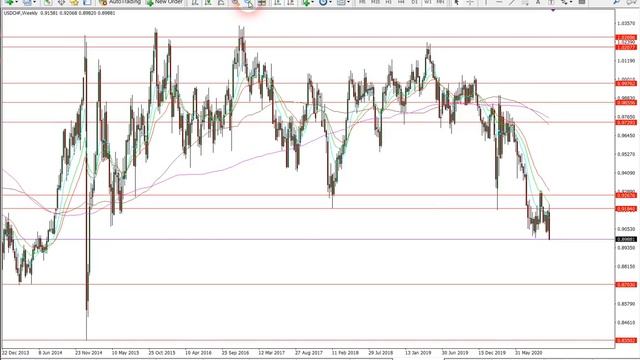Expand the Arrows dropdown arrow
The height and width of the screenshot is (360, 640).
coord(571,2)
